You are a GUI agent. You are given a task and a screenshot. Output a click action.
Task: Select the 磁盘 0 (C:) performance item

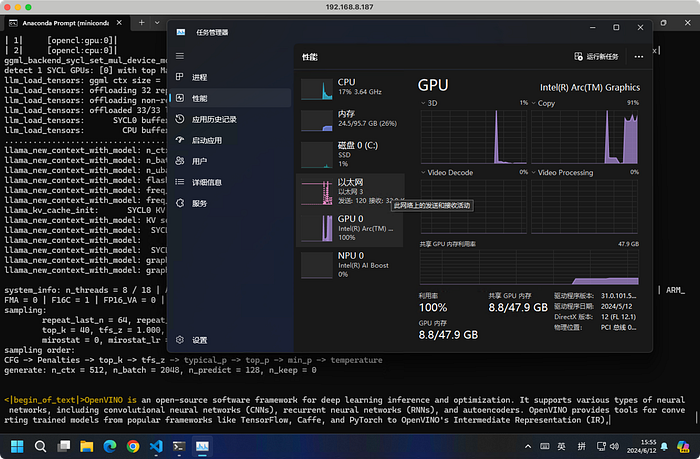350,154
